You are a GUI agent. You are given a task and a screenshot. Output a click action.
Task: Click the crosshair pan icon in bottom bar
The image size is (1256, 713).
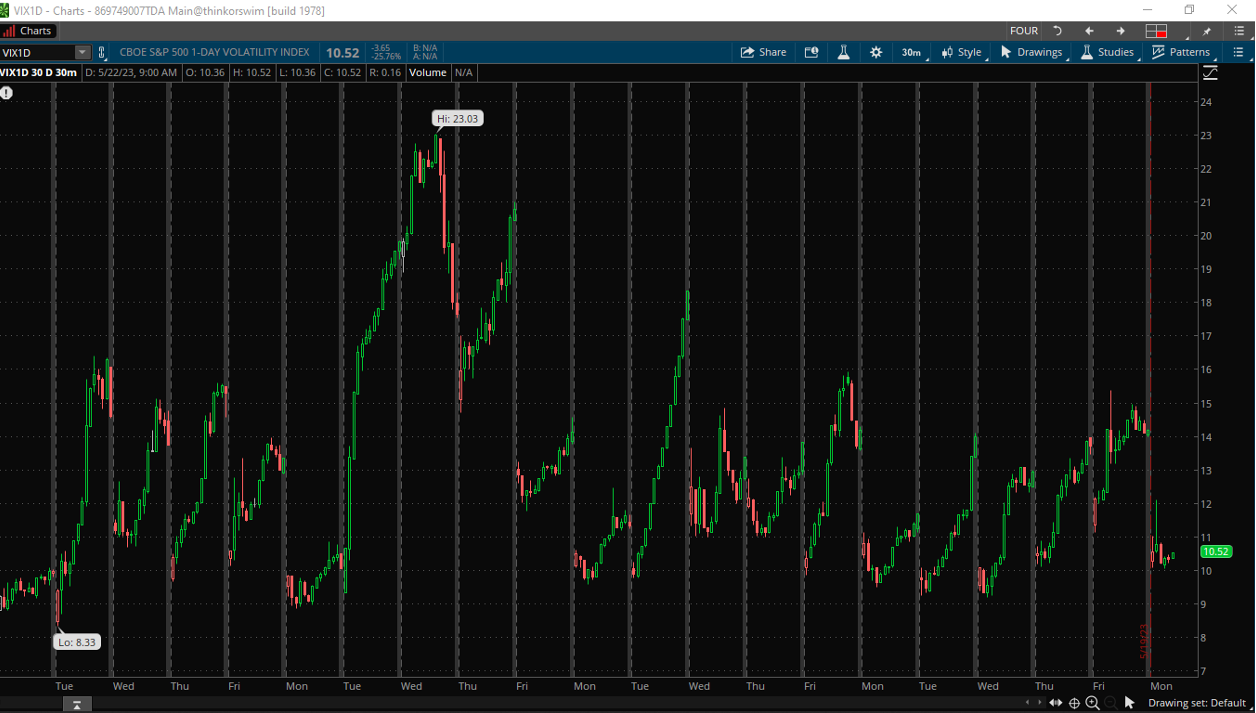click(x=1074, y=703)
